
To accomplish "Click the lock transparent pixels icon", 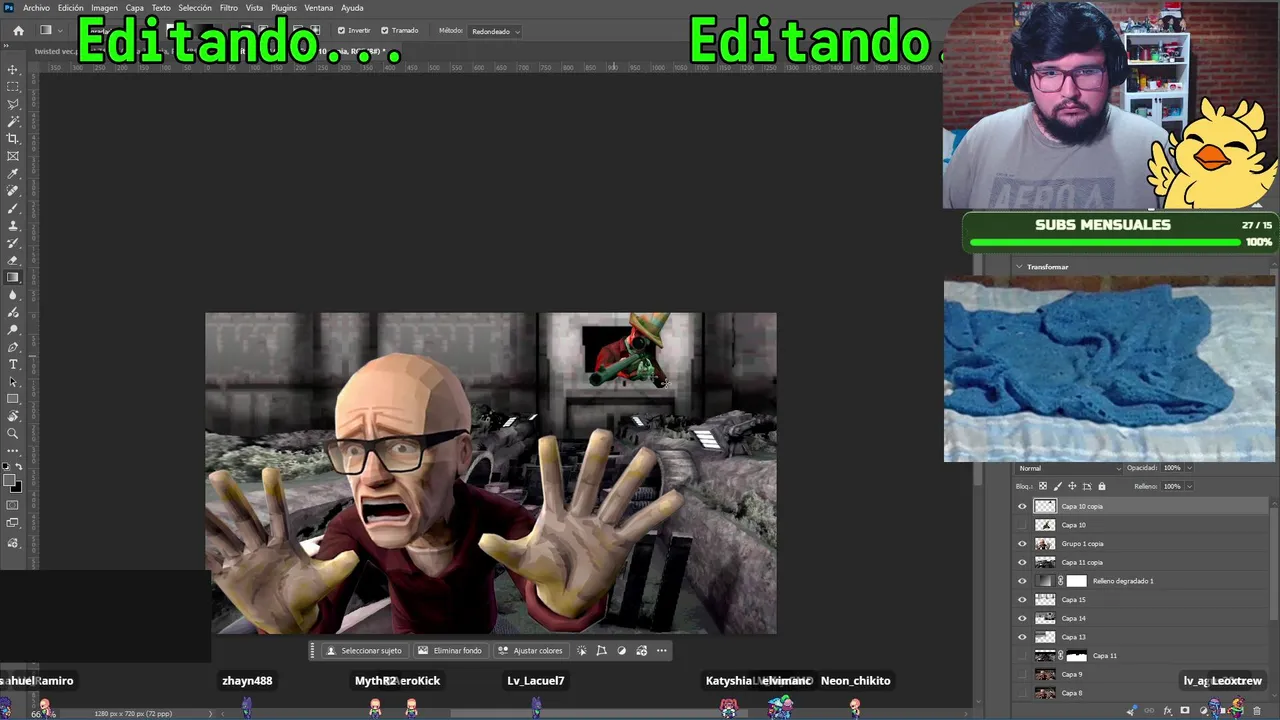I will [x=1044, y=487].
